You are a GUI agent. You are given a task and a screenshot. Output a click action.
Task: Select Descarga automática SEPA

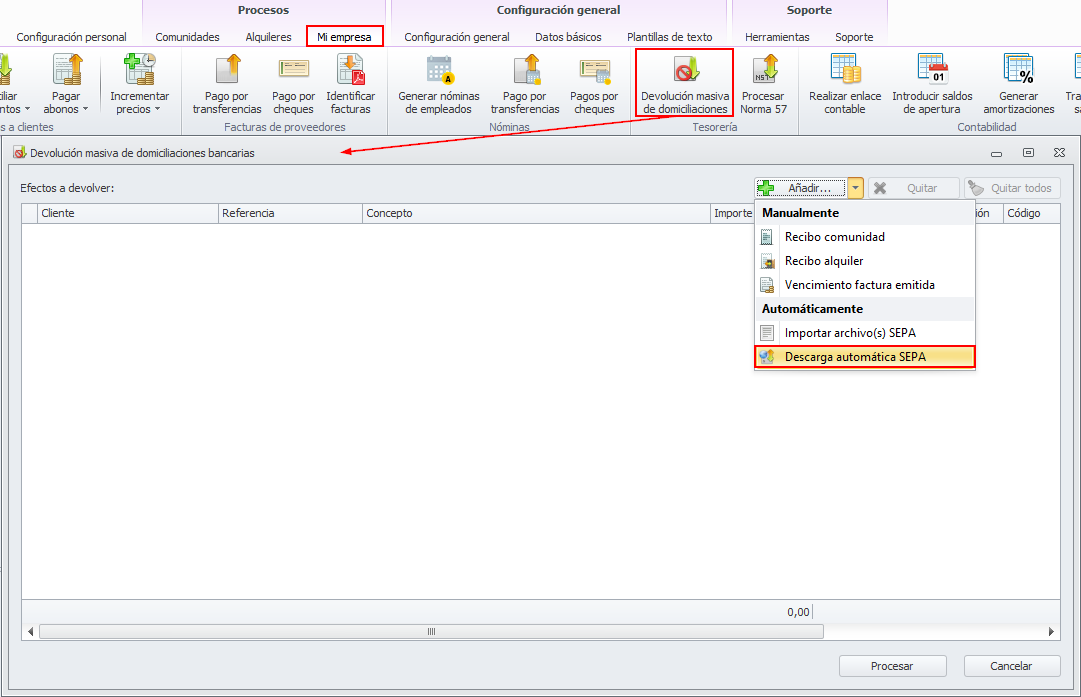point(865,357)
